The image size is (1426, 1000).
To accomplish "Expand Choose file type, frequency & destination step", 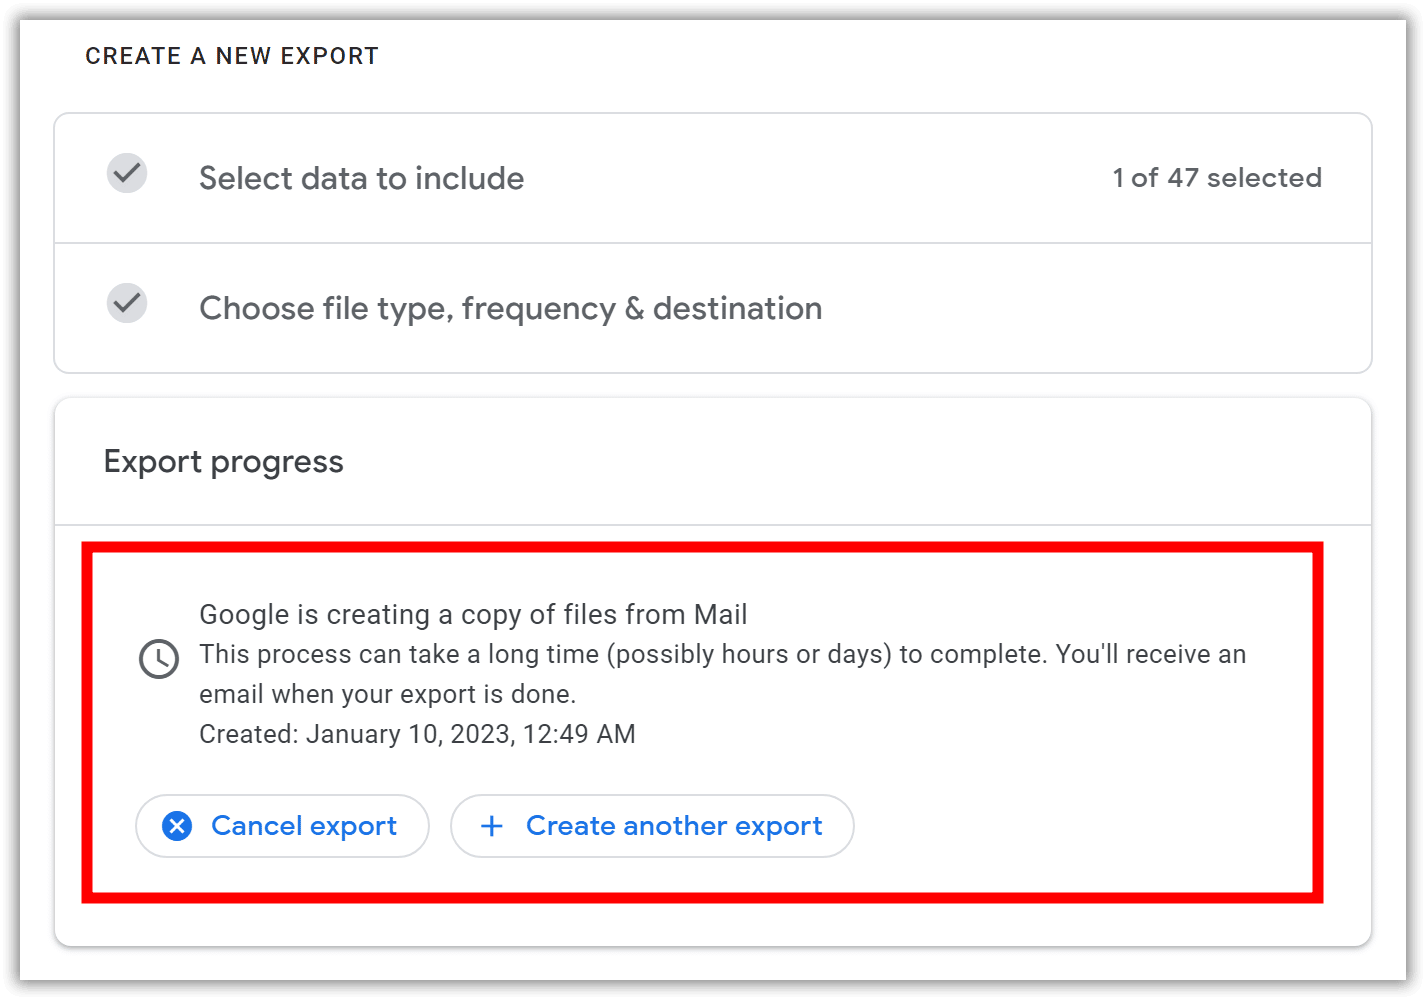I will [x=713, y=308].
